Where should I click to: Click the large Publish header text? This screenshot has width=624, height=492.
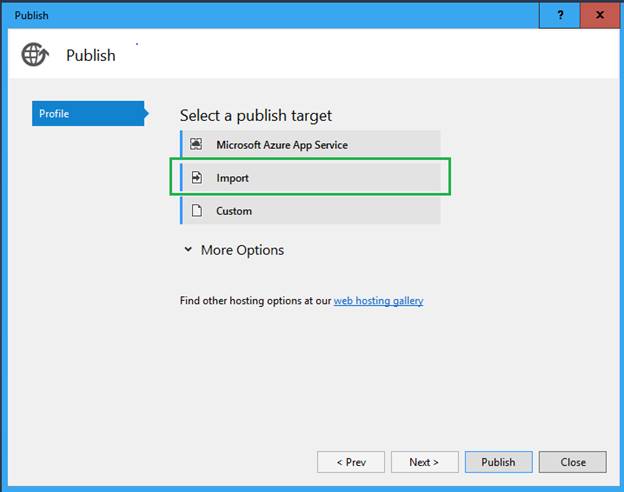(91, 56)
